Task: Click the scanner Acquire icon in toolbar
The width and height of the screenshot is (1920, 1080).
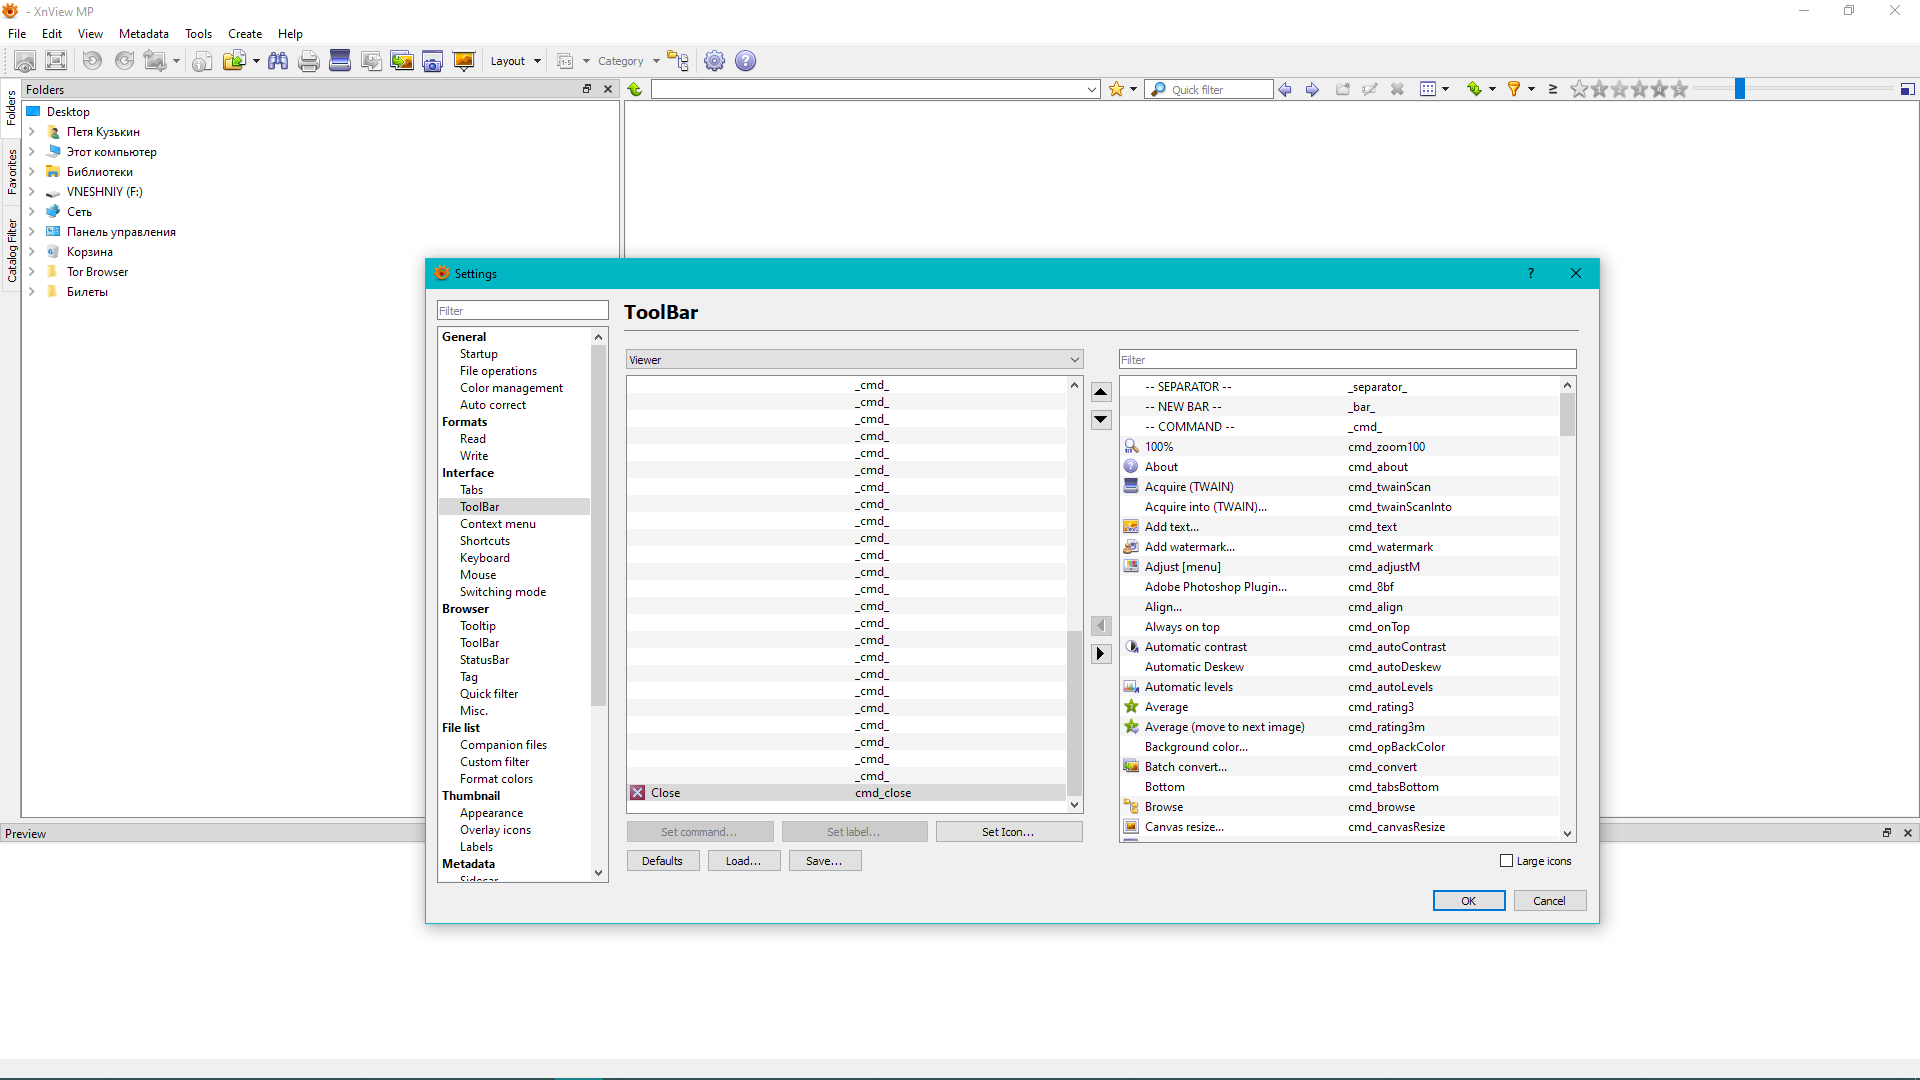Action: click(340, 61)
